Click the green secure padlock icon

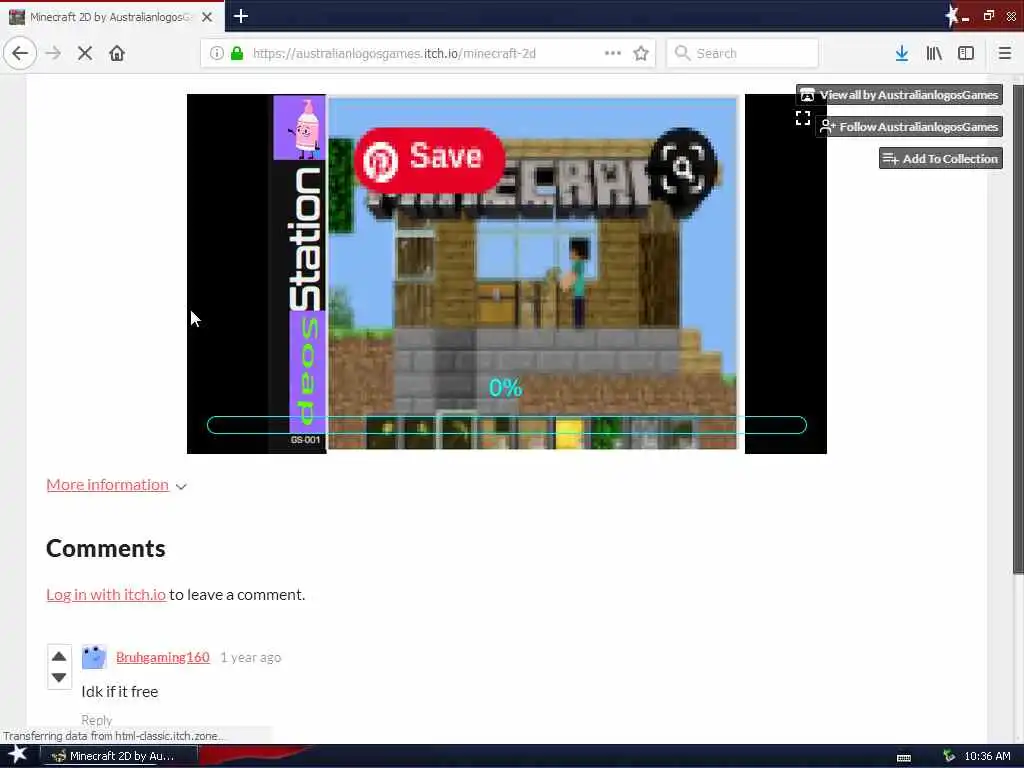[237, 53]
